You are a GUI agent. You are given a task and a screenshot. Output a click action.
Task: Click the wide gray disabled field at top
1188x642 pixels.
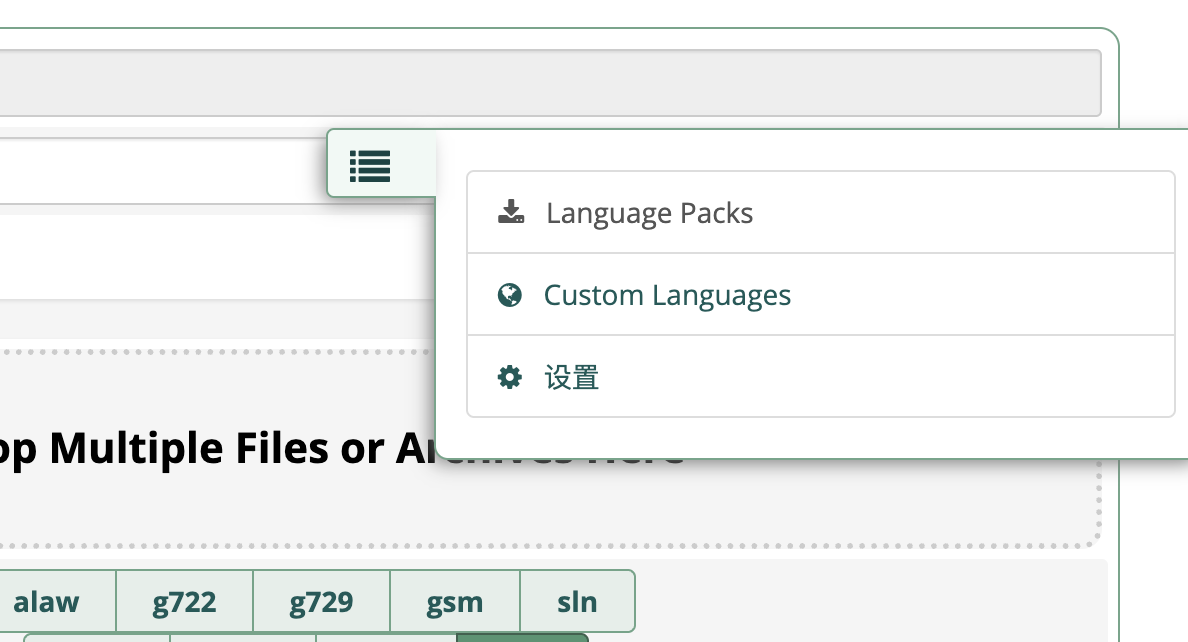[x=550, y=83]
